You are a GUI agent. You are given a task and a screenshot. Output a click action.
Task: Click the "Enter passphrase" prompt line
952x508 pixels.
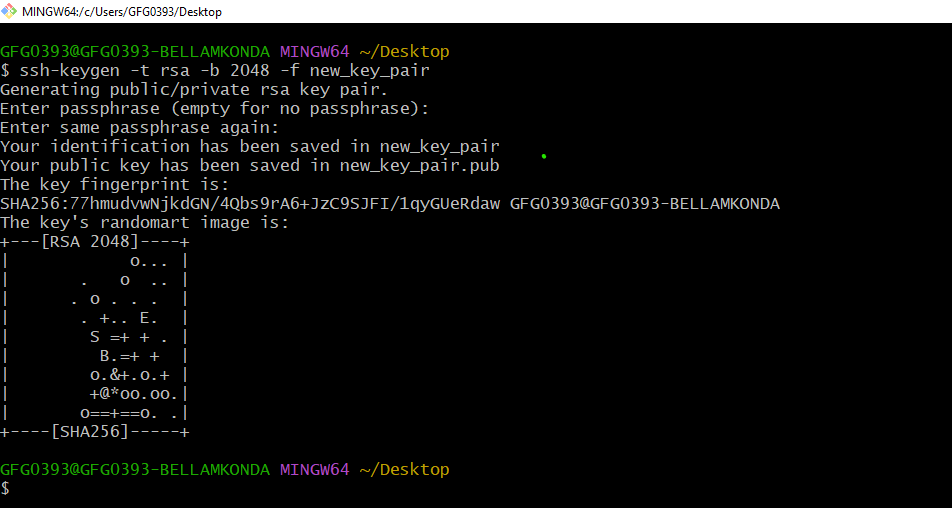click(x=214, y=109)
